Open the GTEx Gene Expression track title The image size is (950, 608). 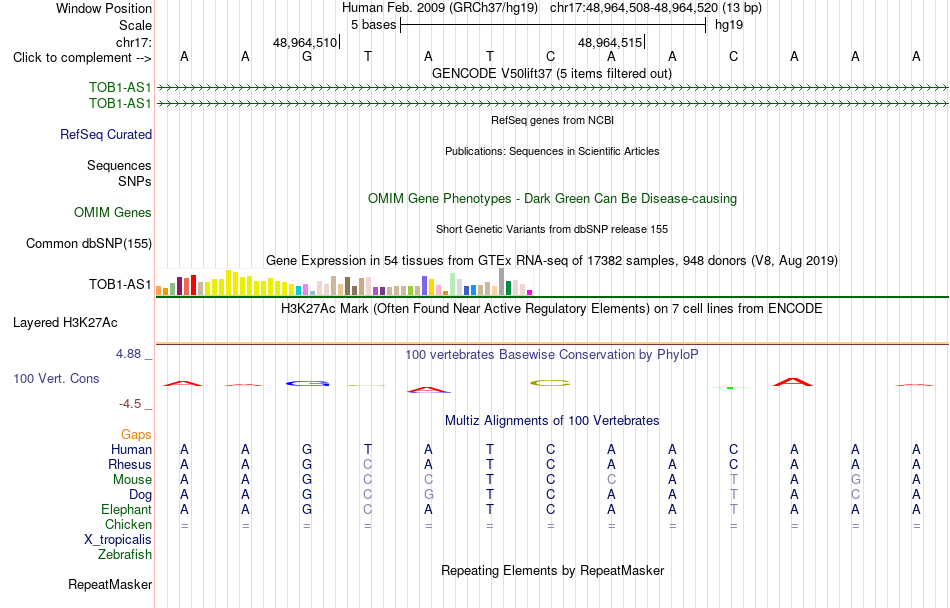point(552,261)
